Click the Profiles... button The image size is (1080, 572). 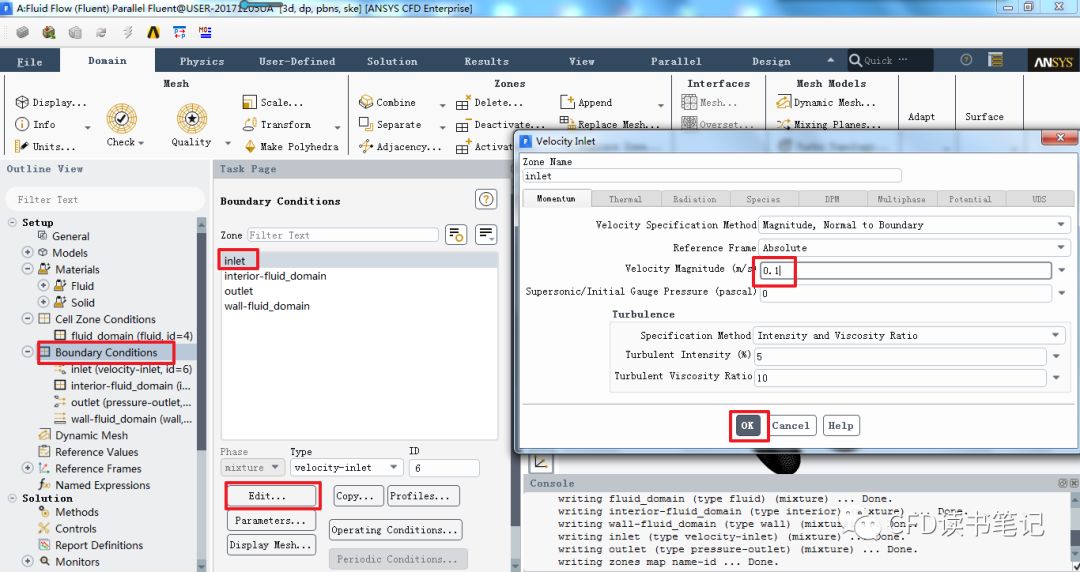(423, 496)
